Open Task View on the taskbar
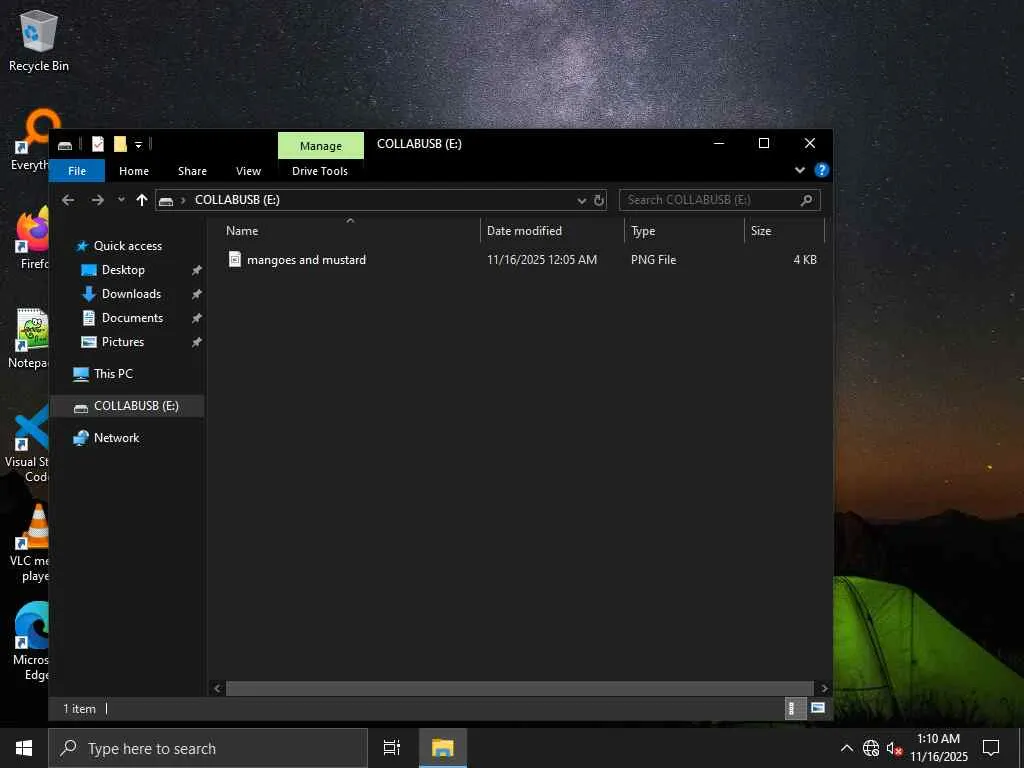The image size is (1024, 768). 392,748
